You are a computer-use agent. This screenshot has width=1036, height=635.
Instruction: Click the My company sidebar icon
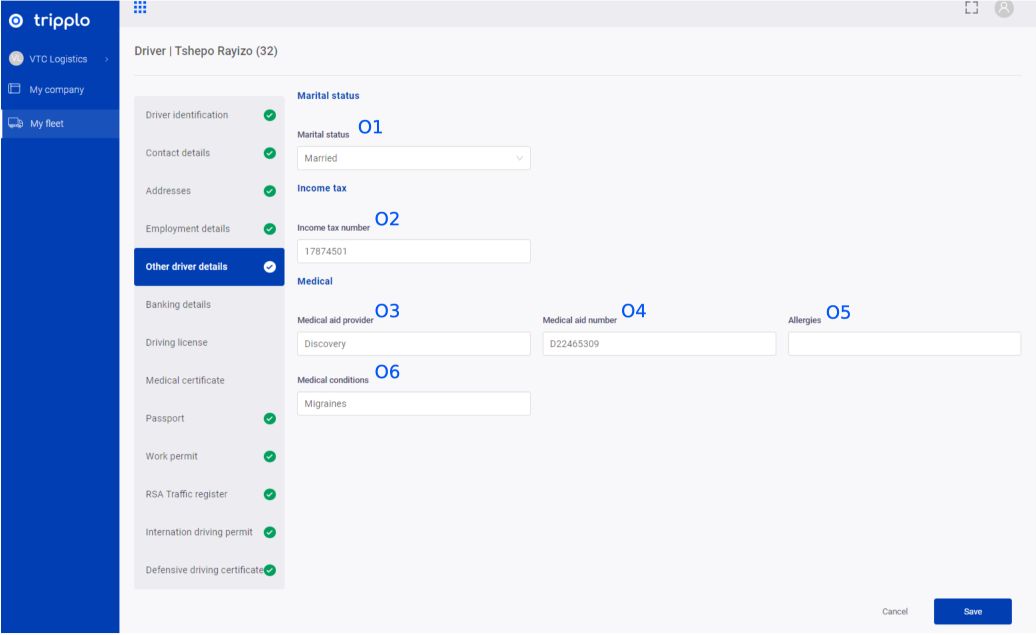tap(14, 90)
